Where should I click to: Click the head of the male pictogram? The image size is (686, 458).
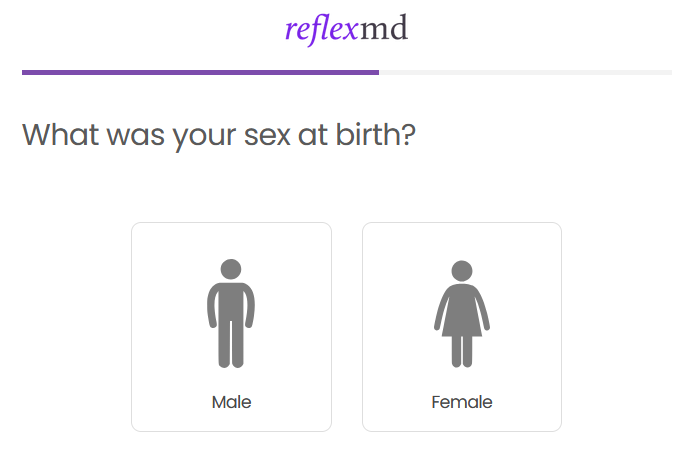231,269
